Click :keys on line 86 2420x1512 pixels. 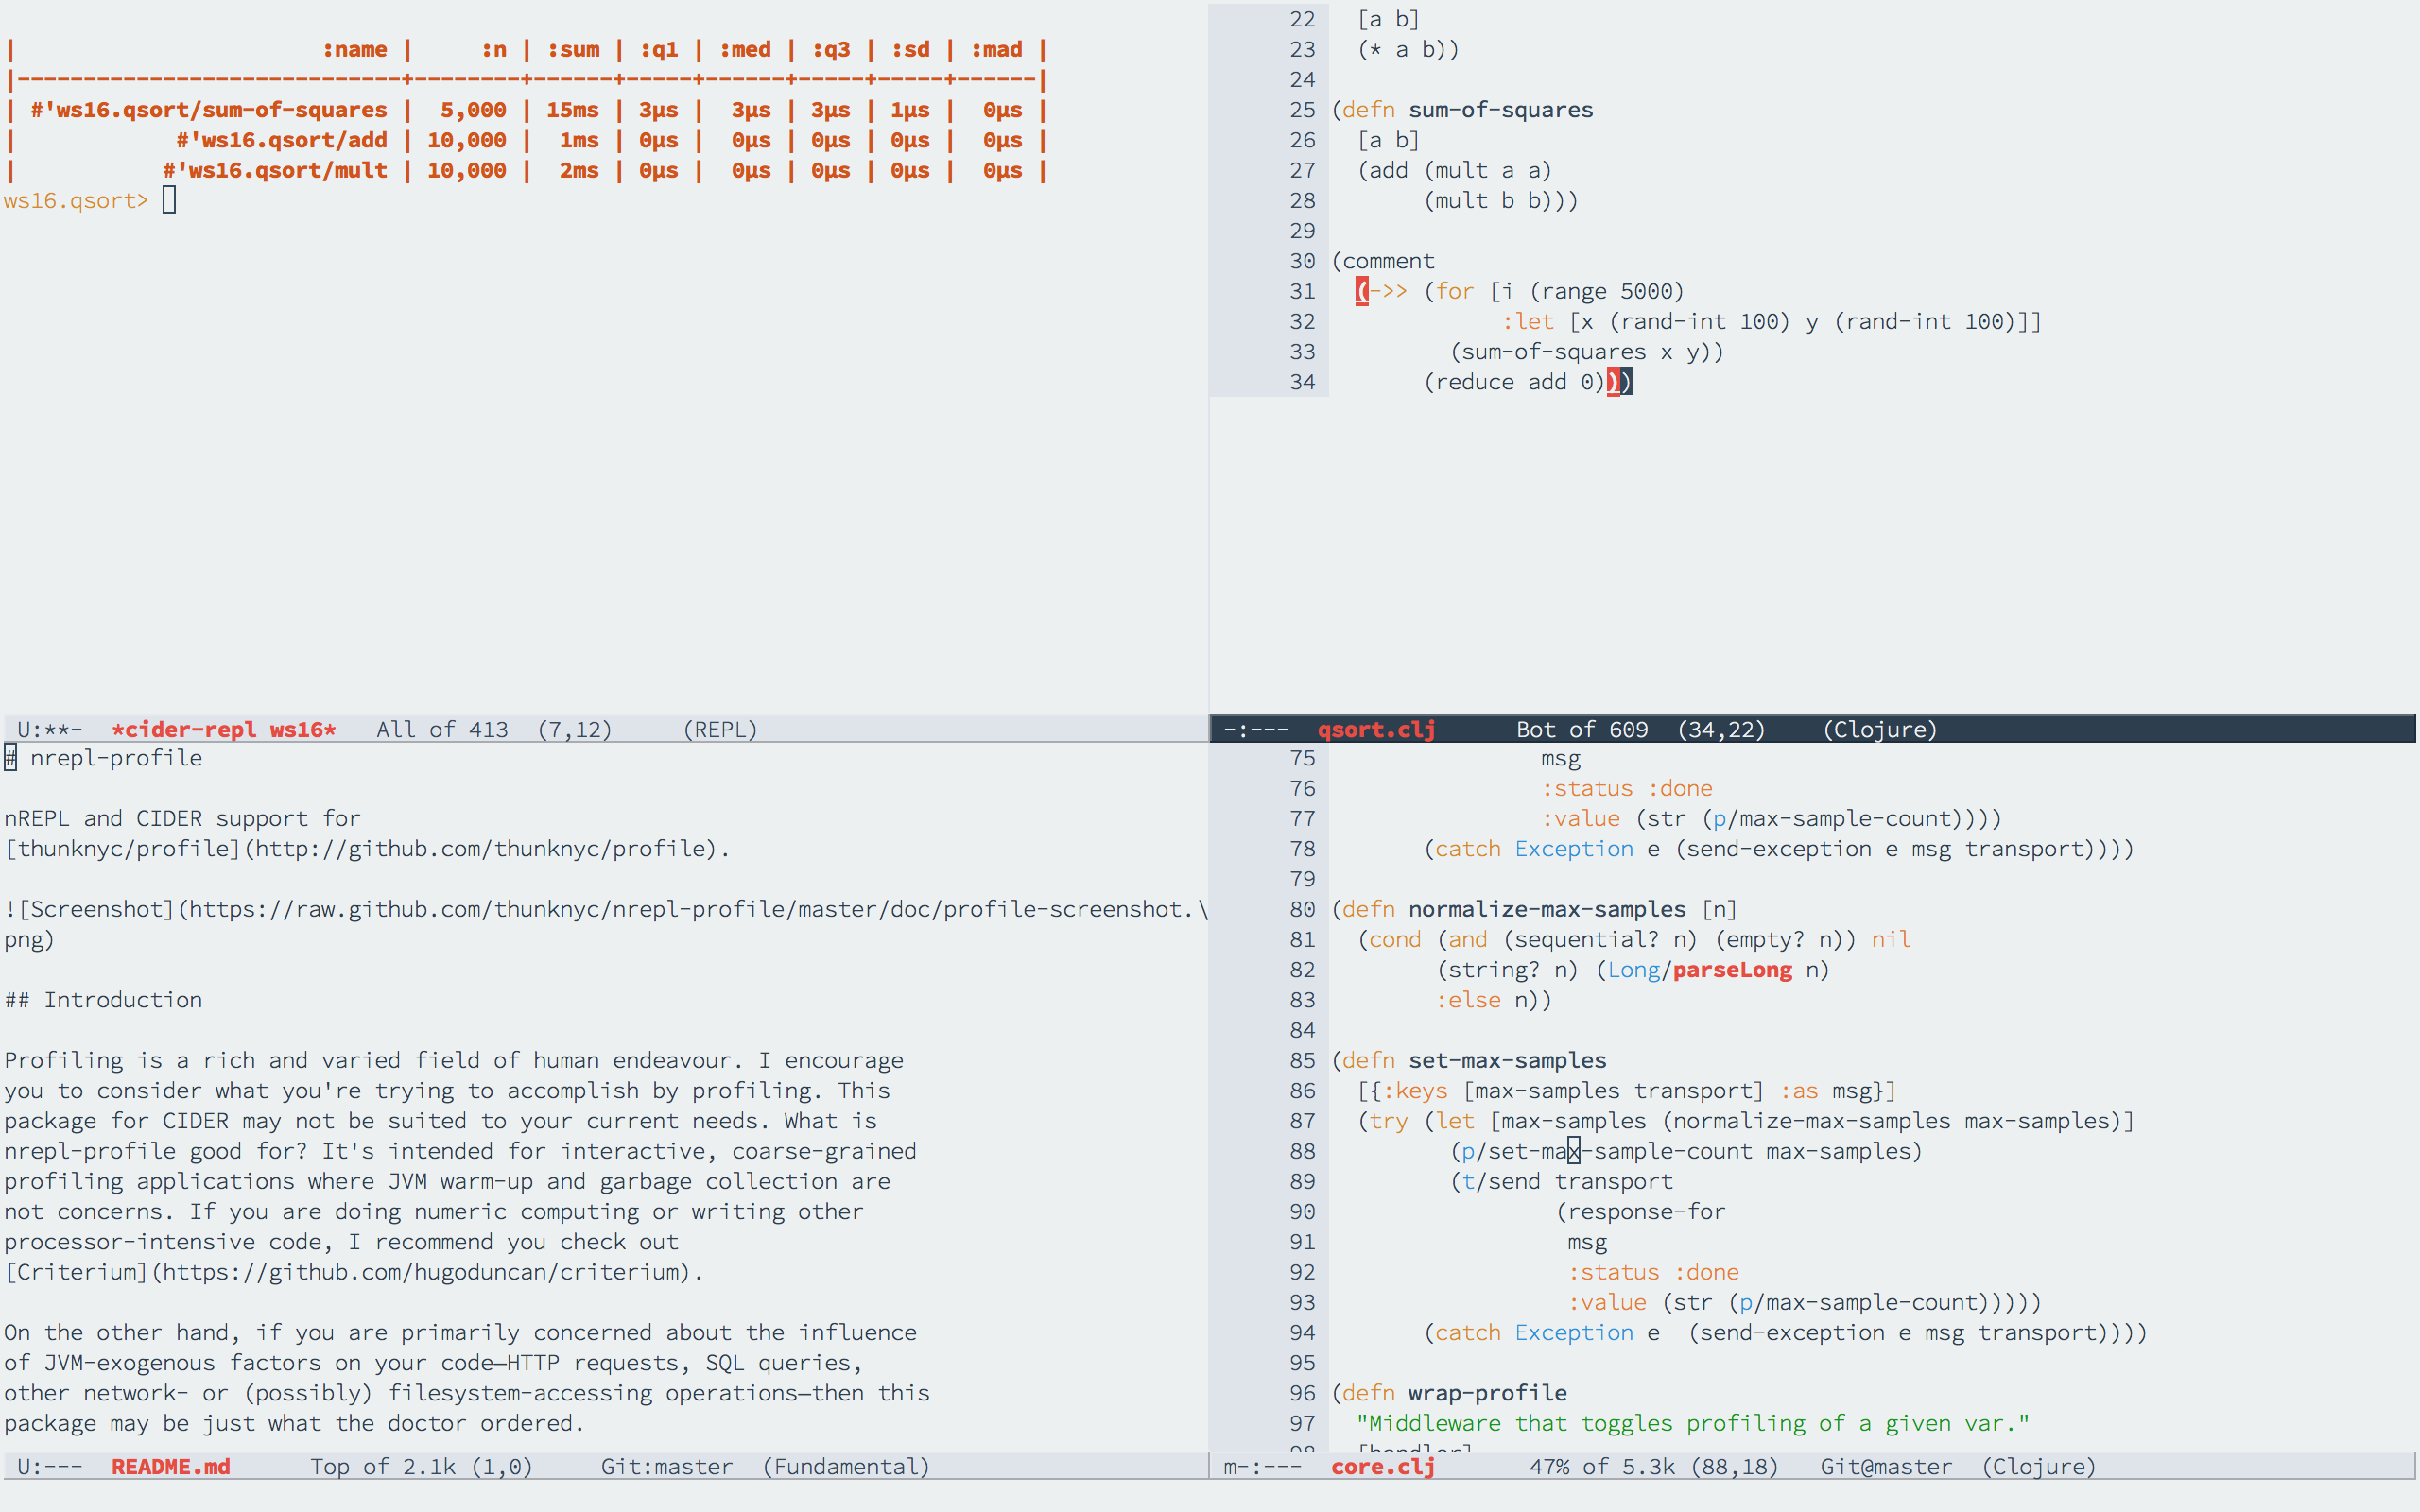click(1415, 1090)
